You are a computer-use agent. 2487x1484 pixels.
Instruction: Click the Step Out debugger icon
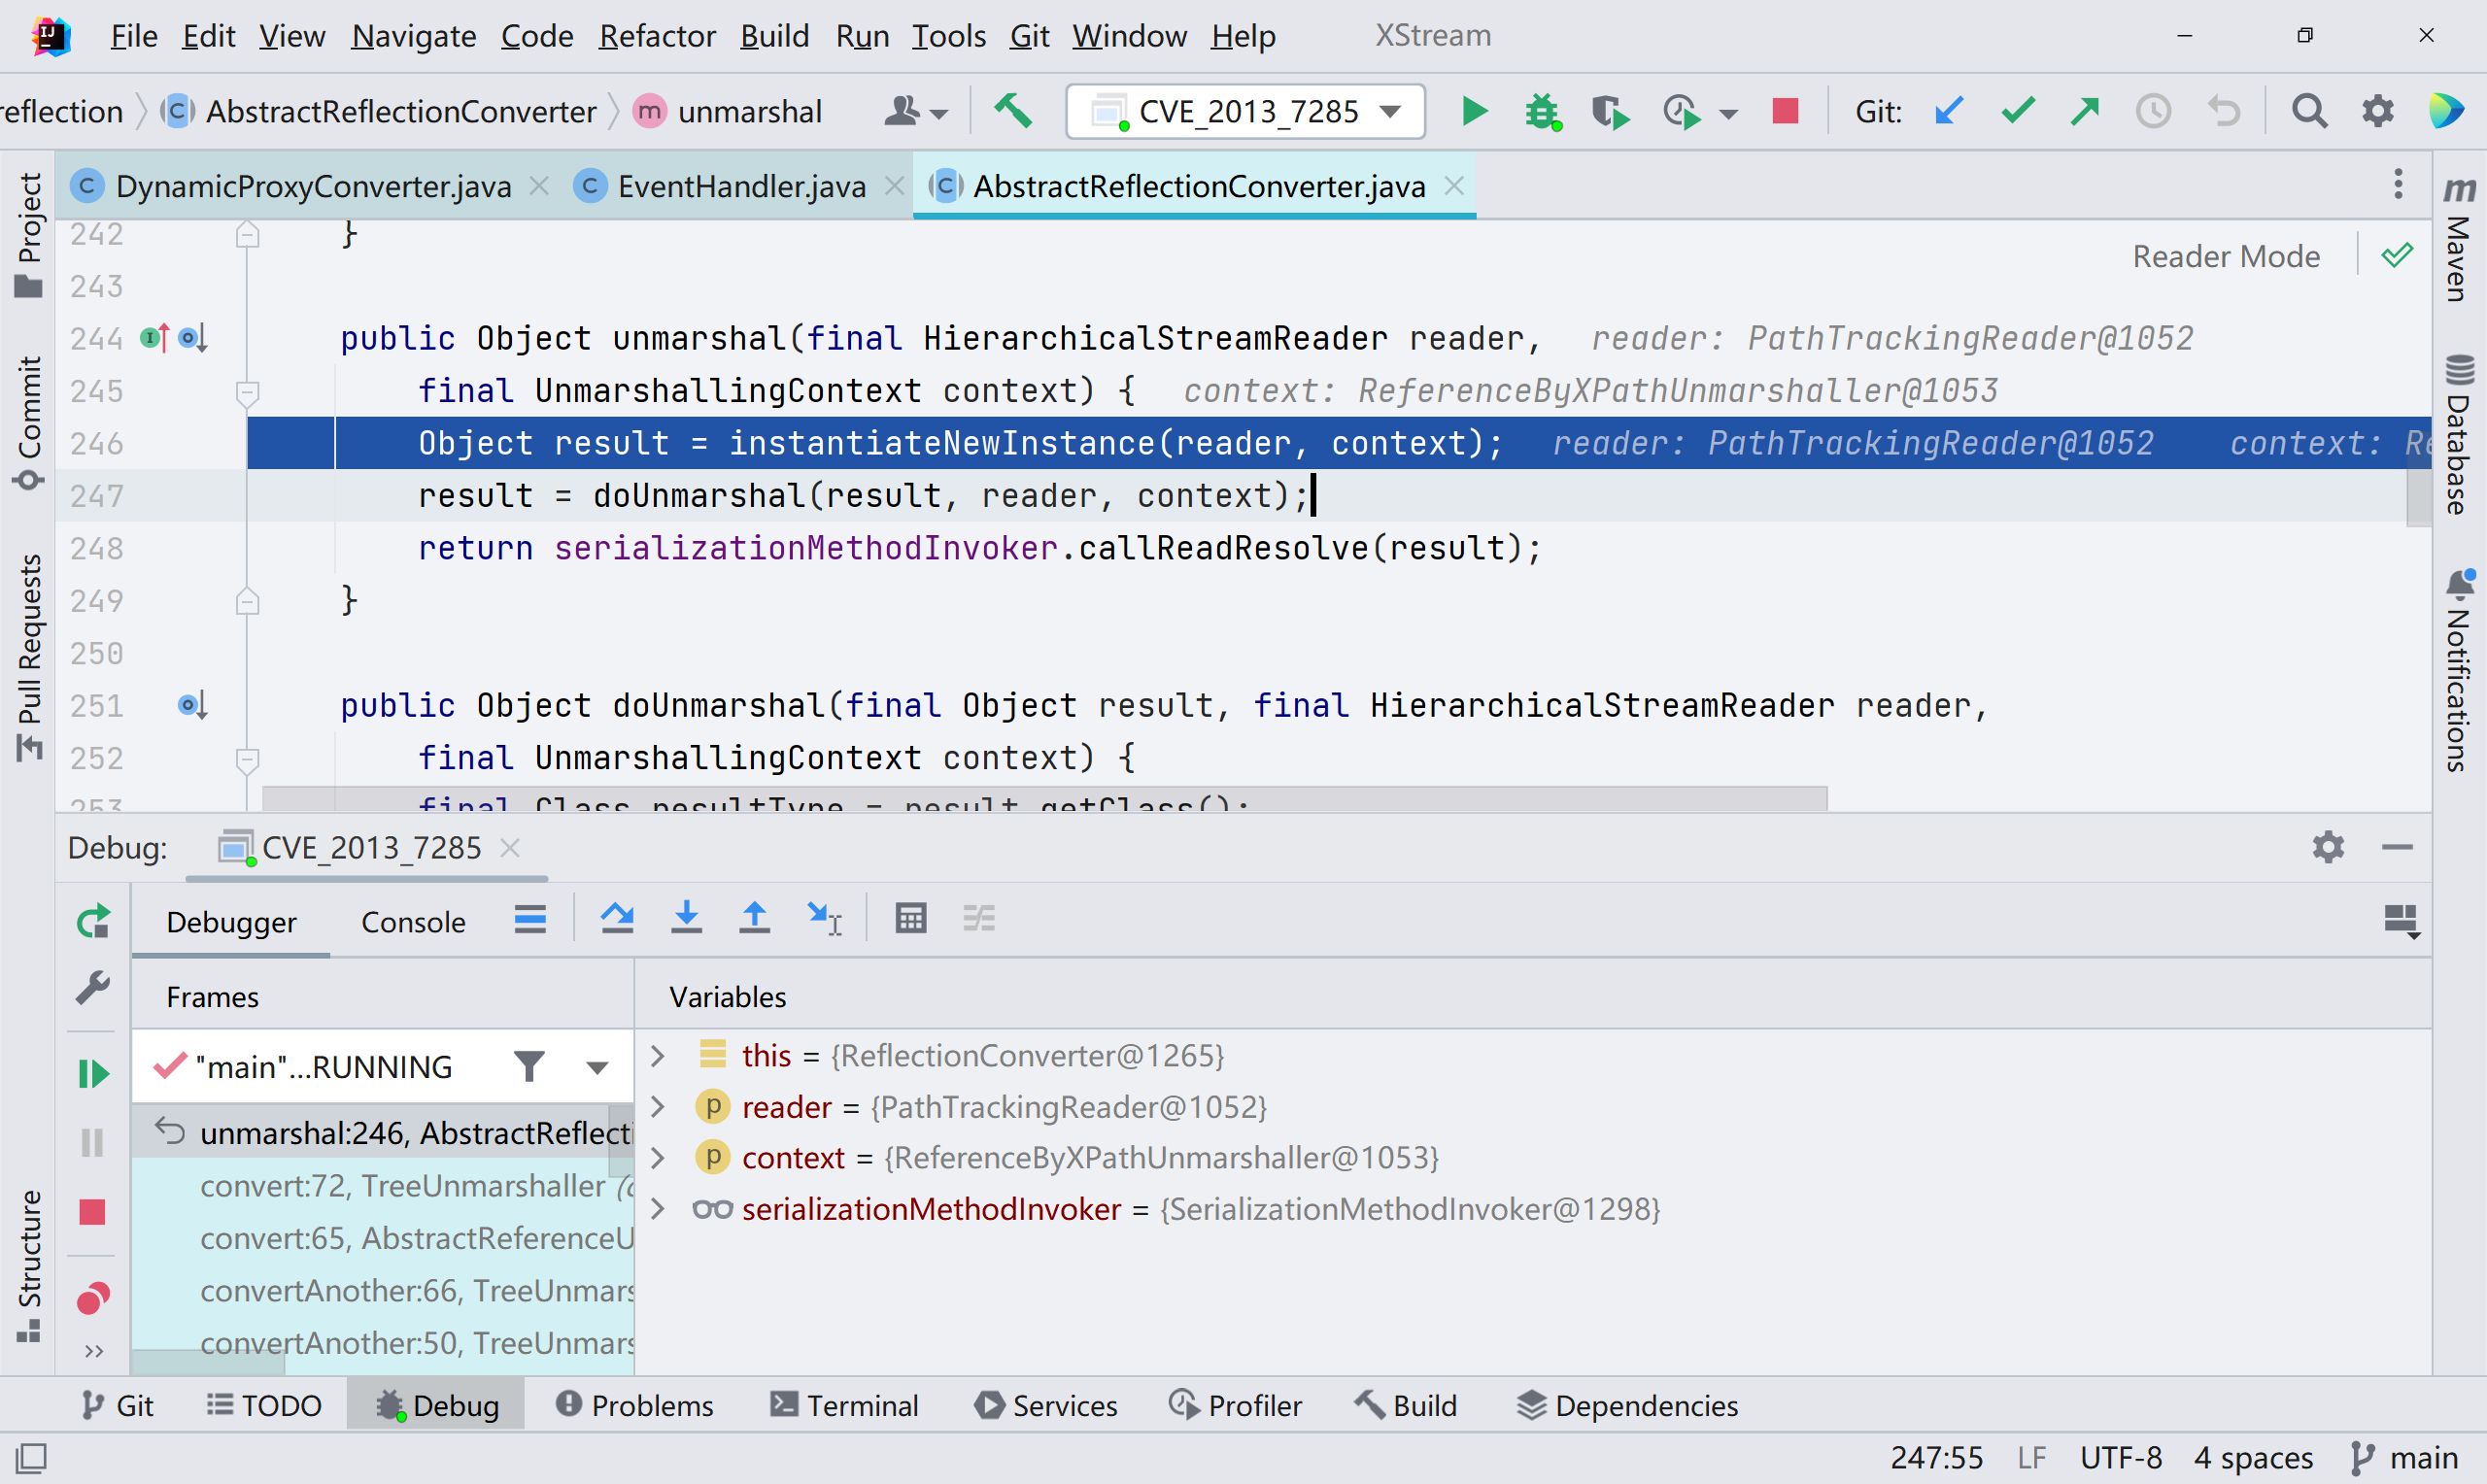click(x=754, y=918)
